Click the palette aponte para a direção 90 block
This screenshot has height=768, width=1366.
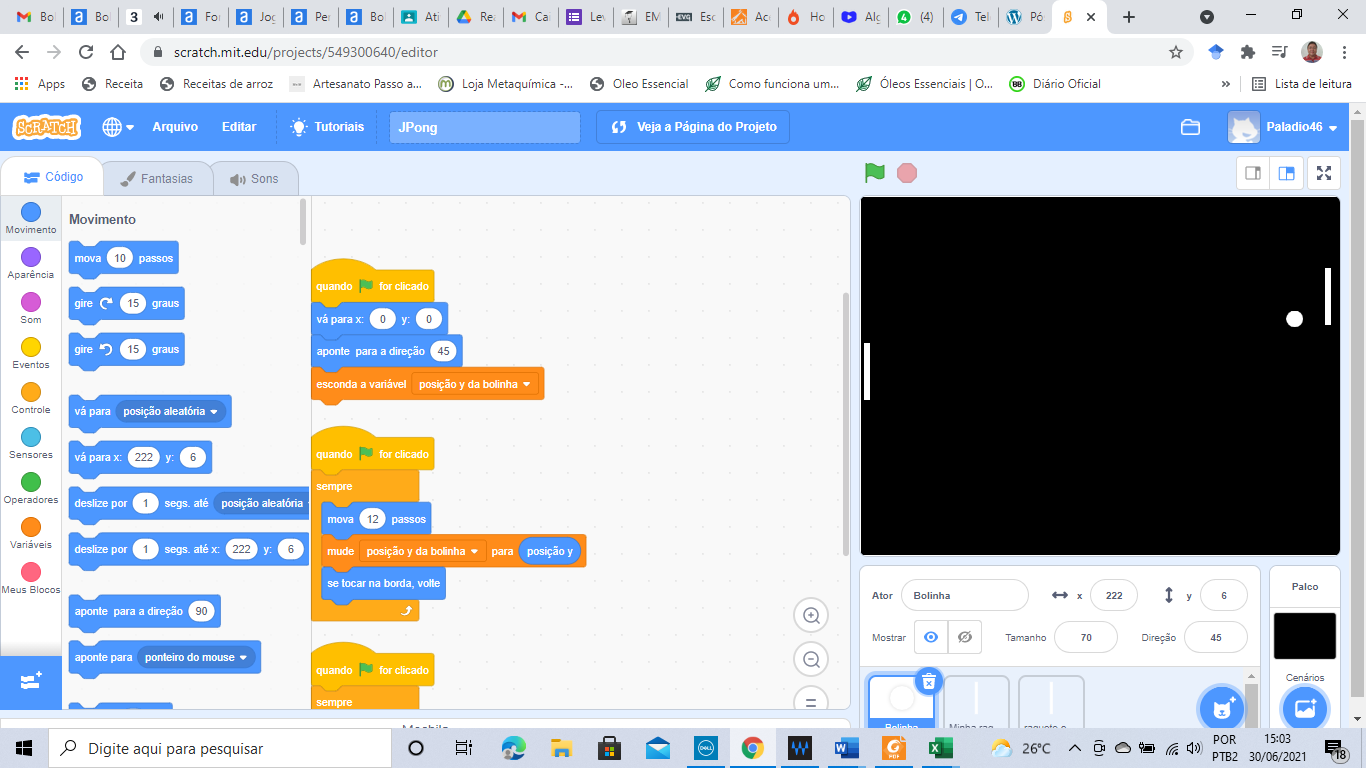(x=145, y=611)
